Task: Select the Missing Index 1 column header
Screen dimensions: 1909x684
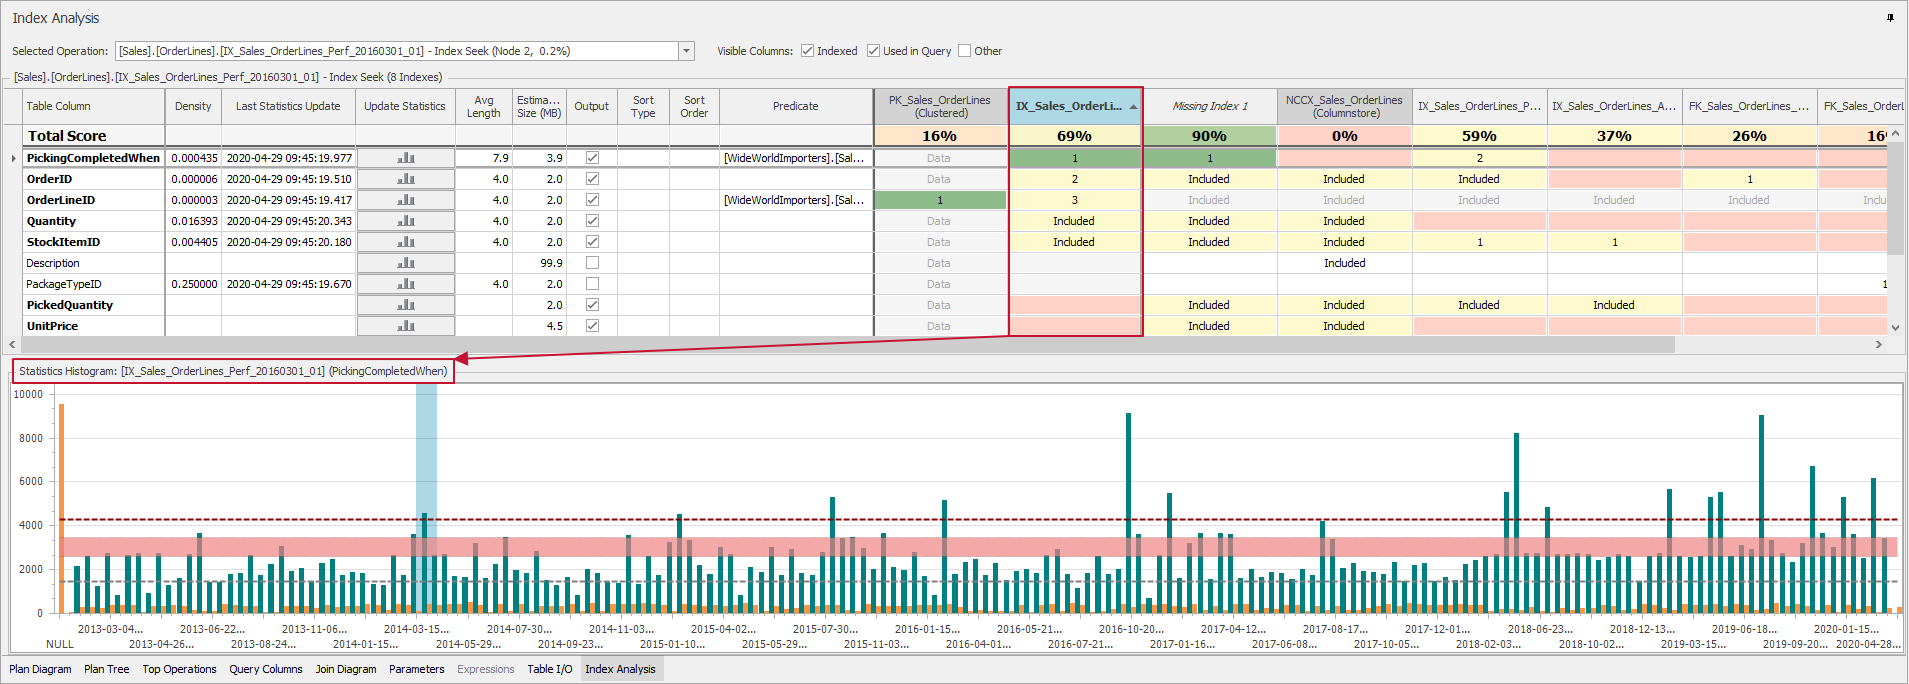Action: tap(1210, 106)
